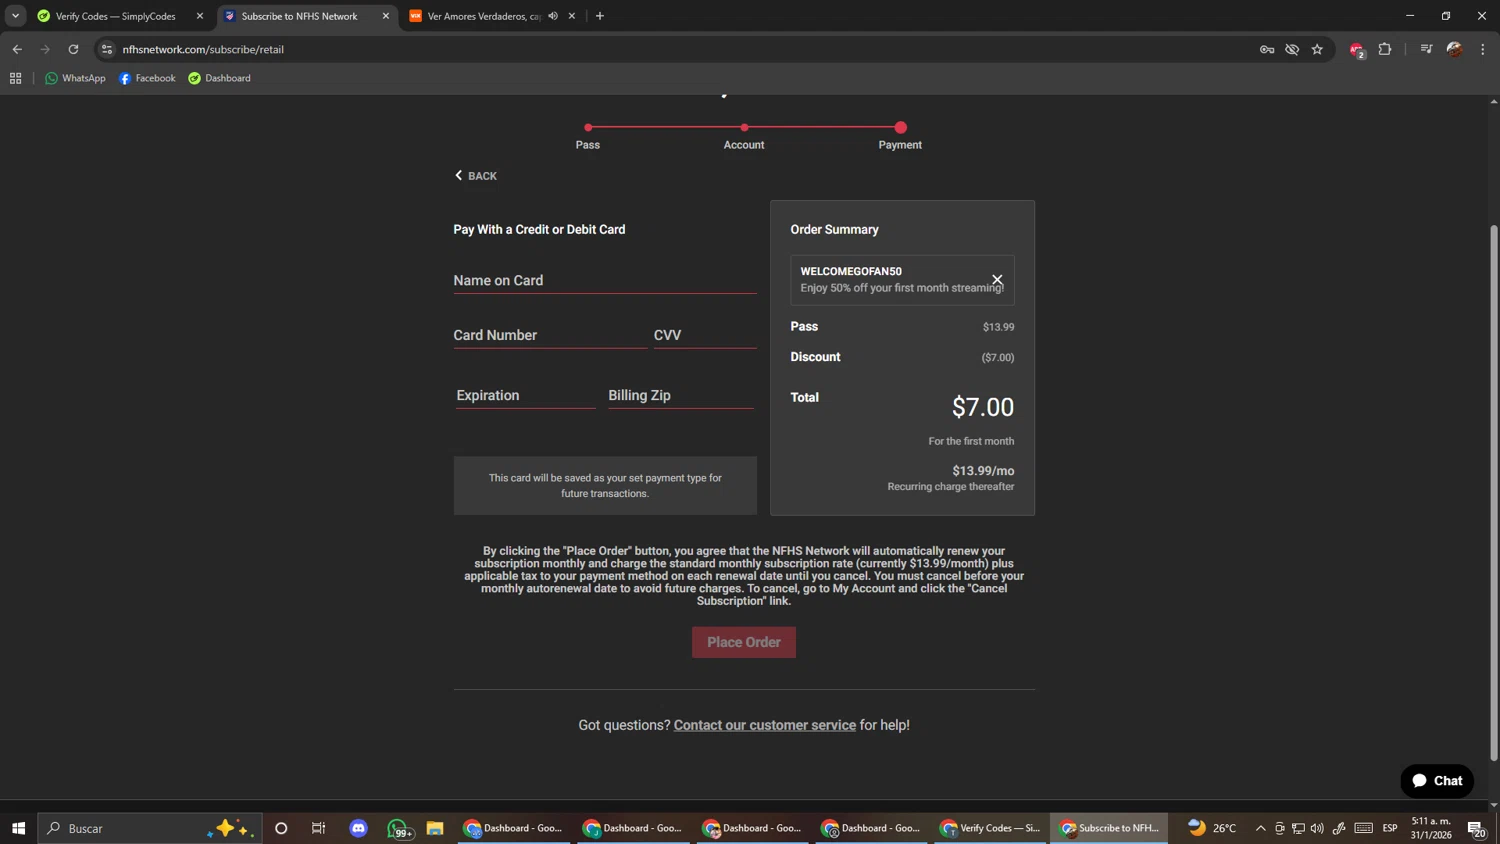Open the Dashboard bookmark
1500x844 pixels.
point(219,78)
